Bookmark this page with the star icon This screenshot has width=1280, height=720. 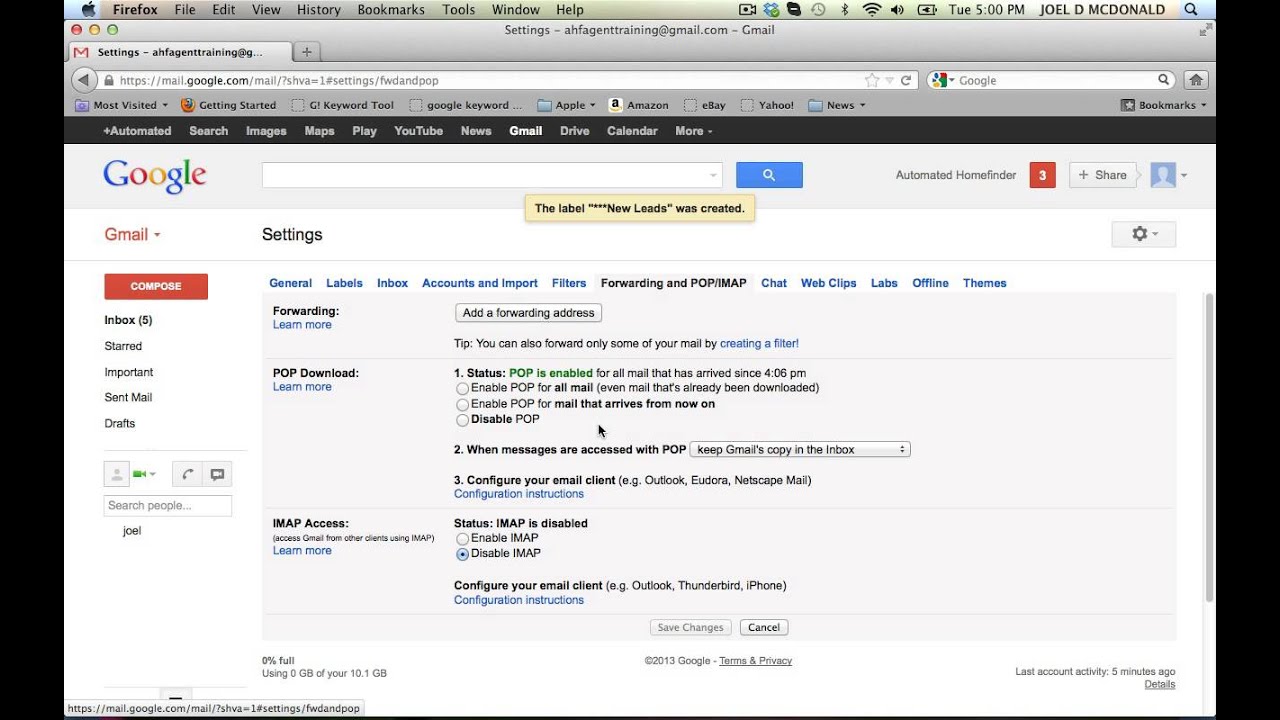click(871, 80)
